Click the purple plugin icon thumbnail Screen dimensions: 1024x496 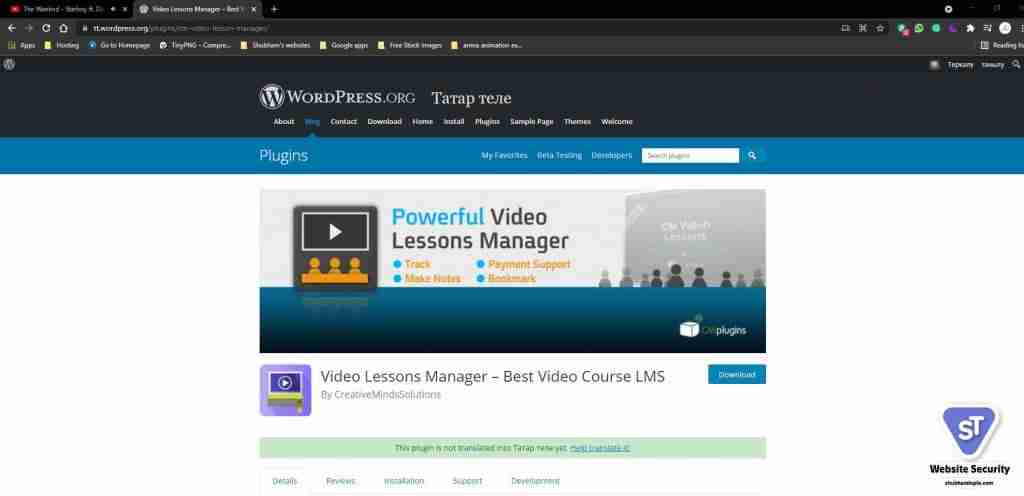click(x=285, y=390)
